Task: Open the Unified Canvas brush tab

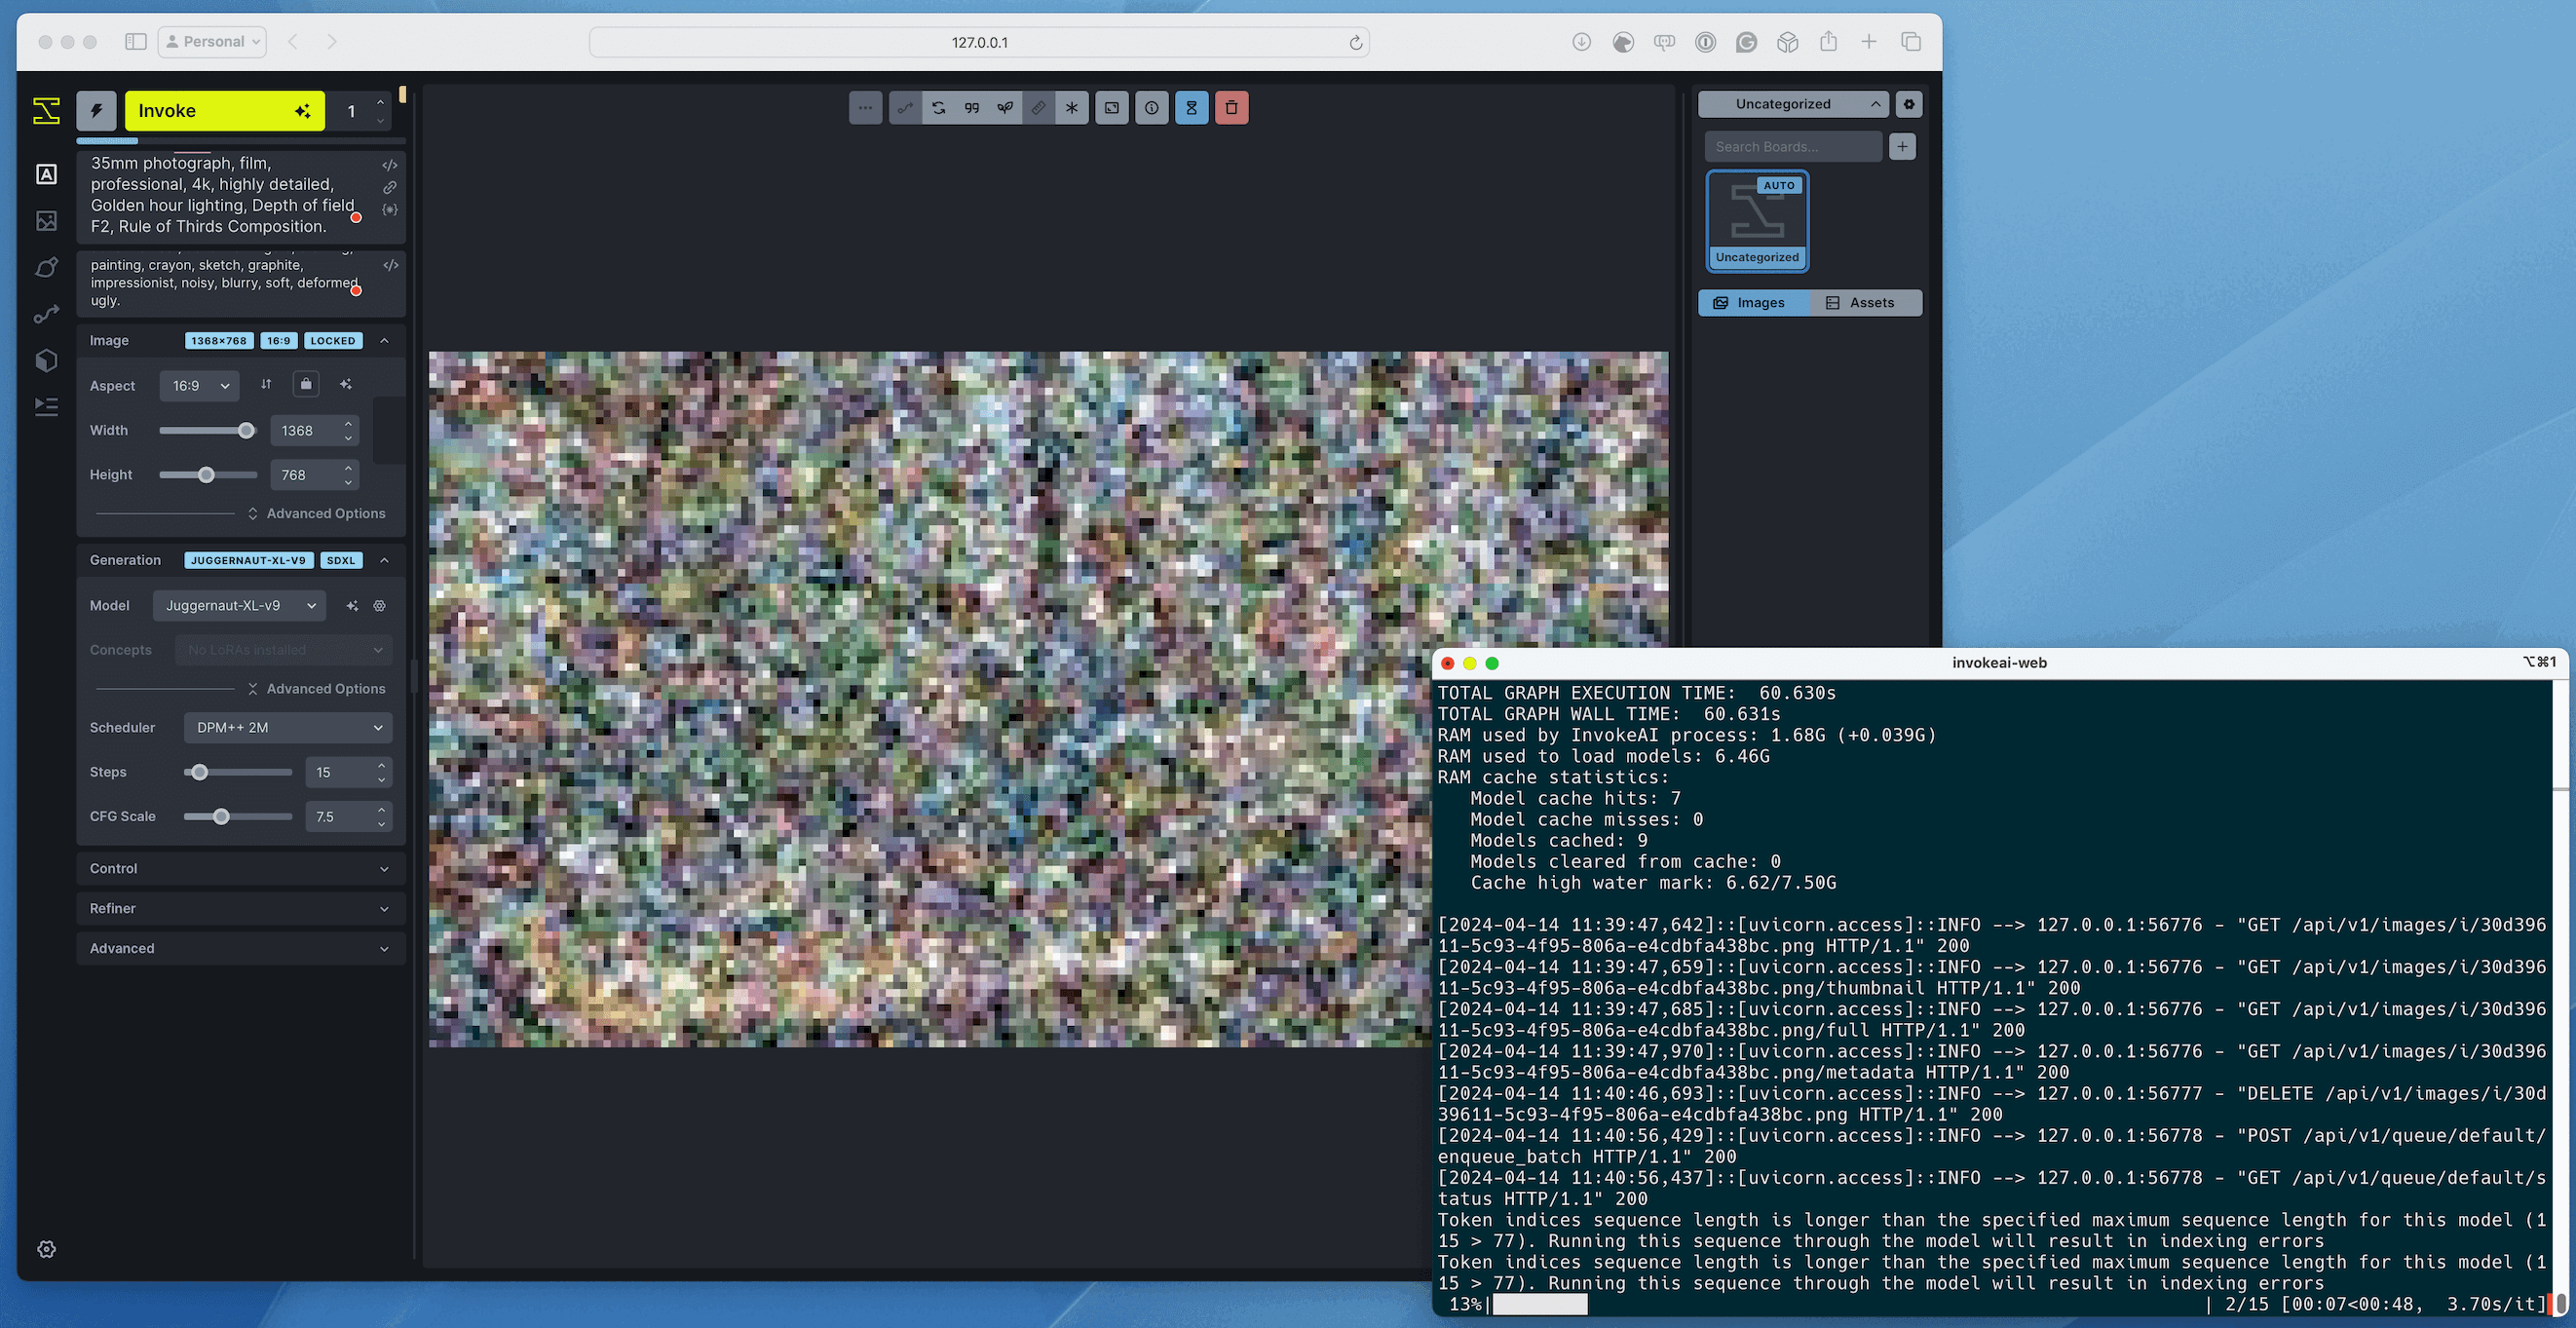Action: pos(46,267)
